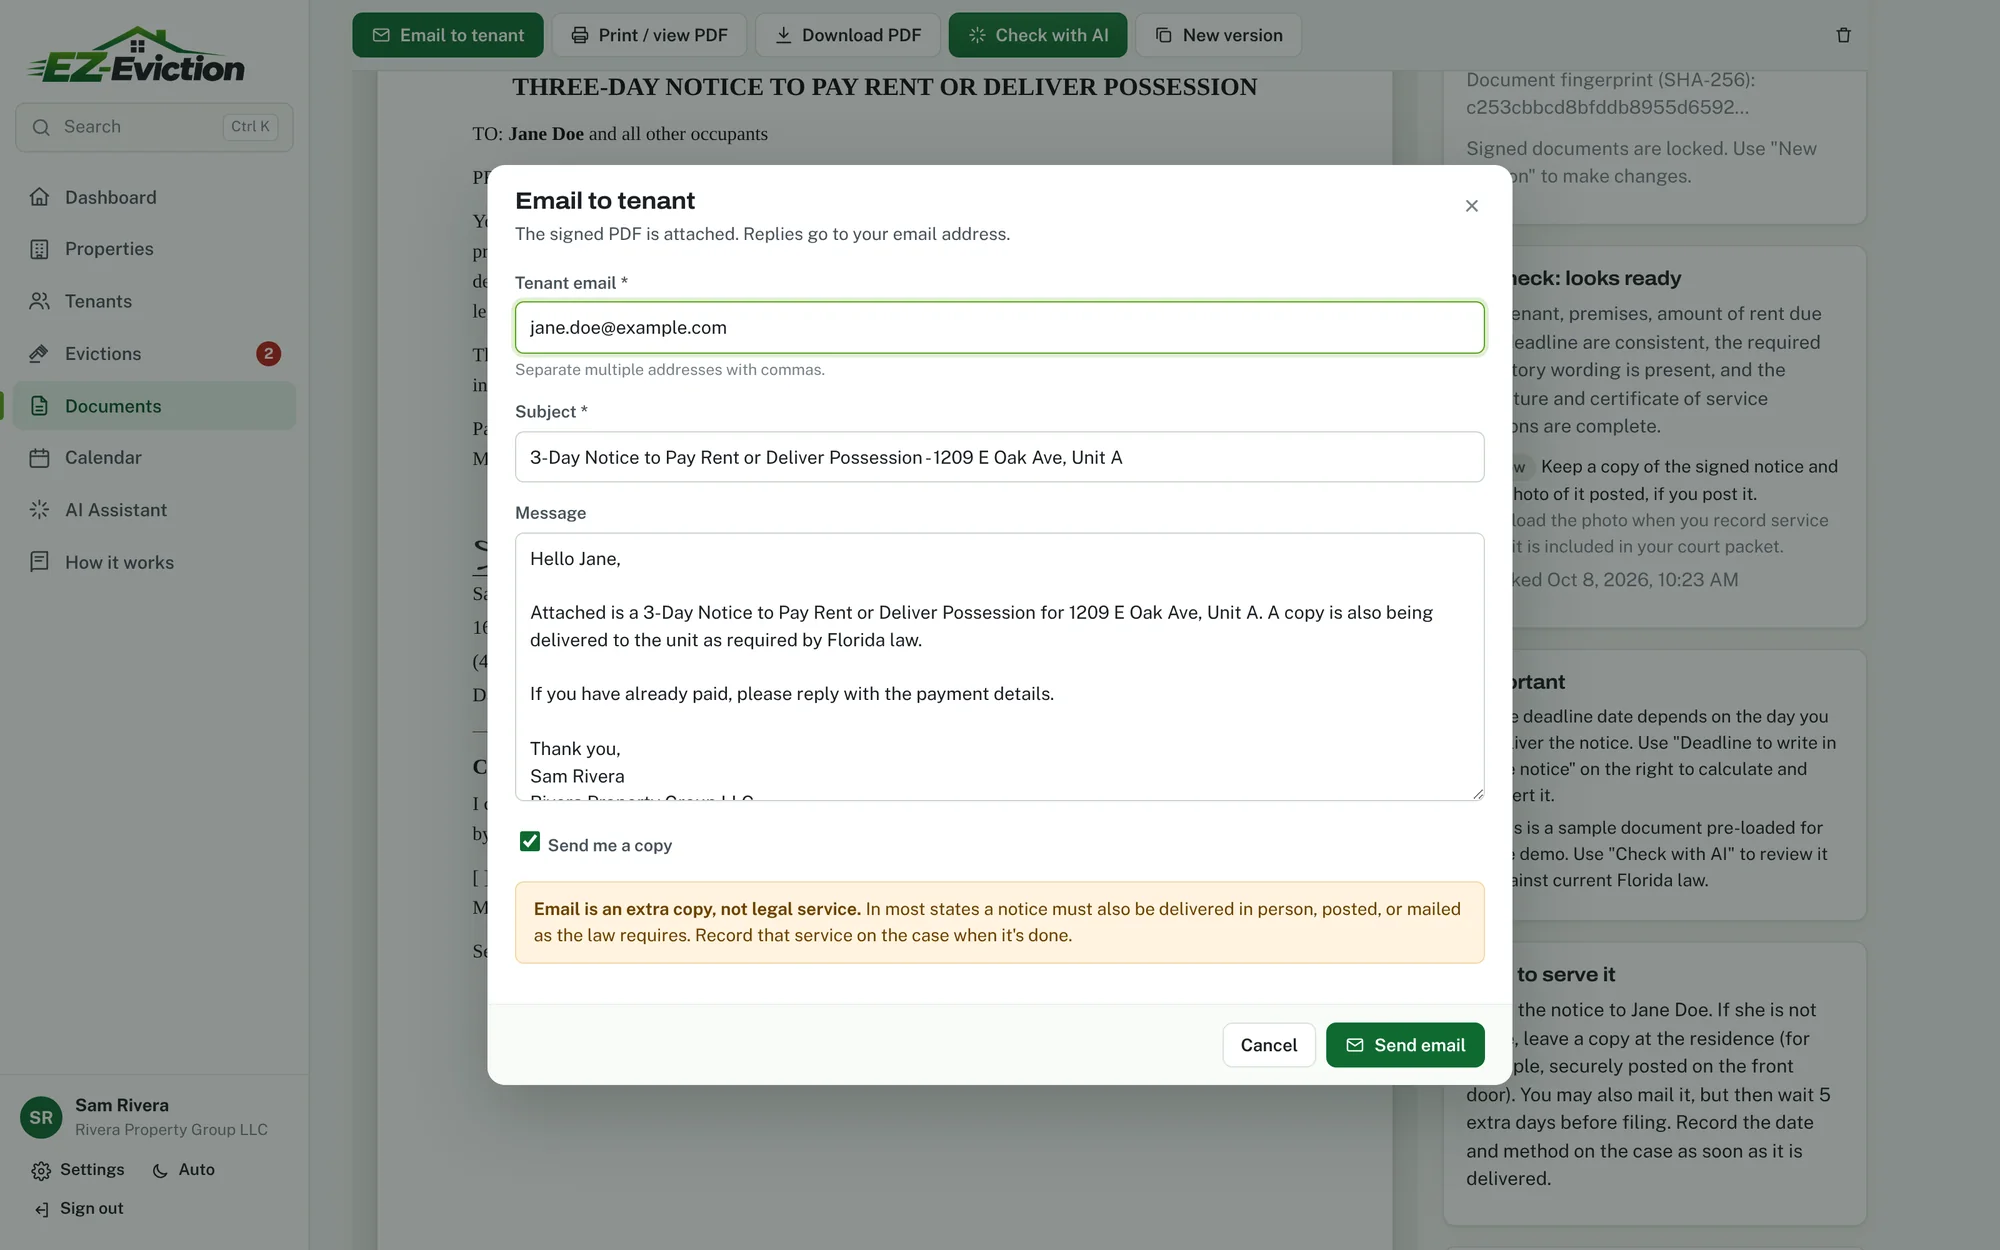
Task: Open Properties via its building icon
Action: point(39,249)
